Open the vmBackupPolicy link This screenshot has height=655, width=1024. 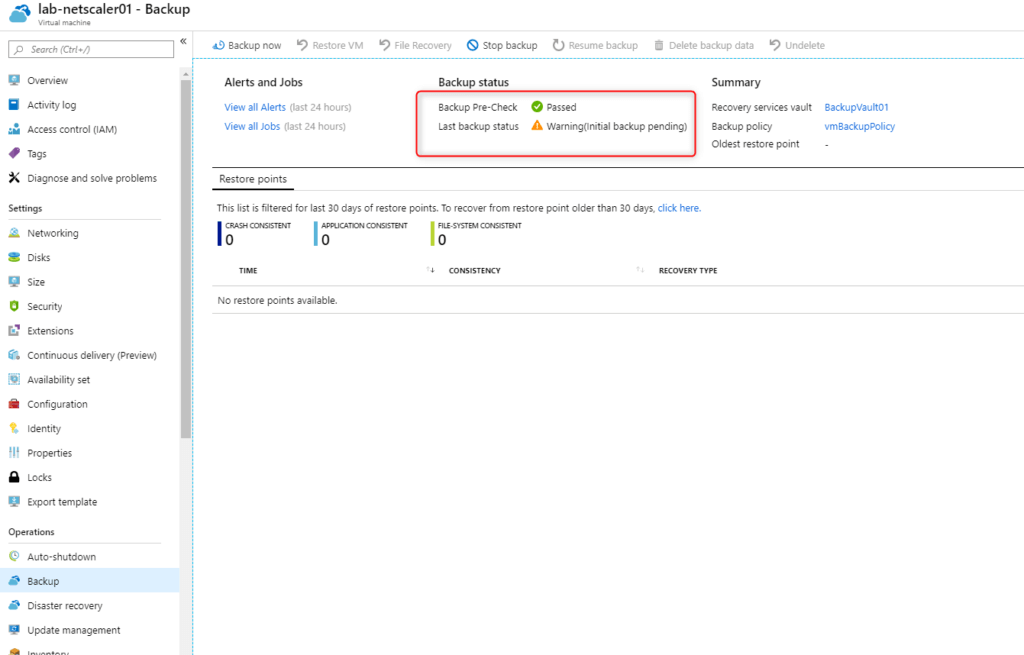tap(859, 126)
